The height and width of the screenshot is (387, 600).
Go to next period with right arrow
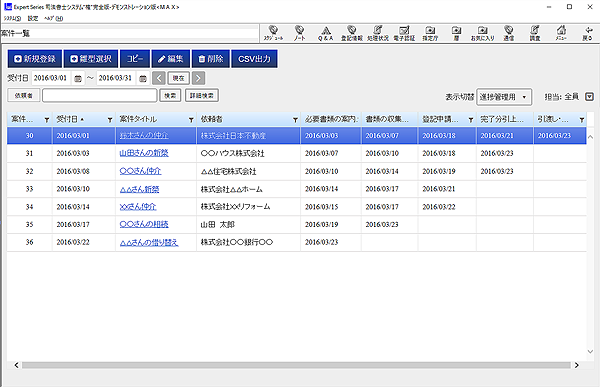tap(198, 78)
